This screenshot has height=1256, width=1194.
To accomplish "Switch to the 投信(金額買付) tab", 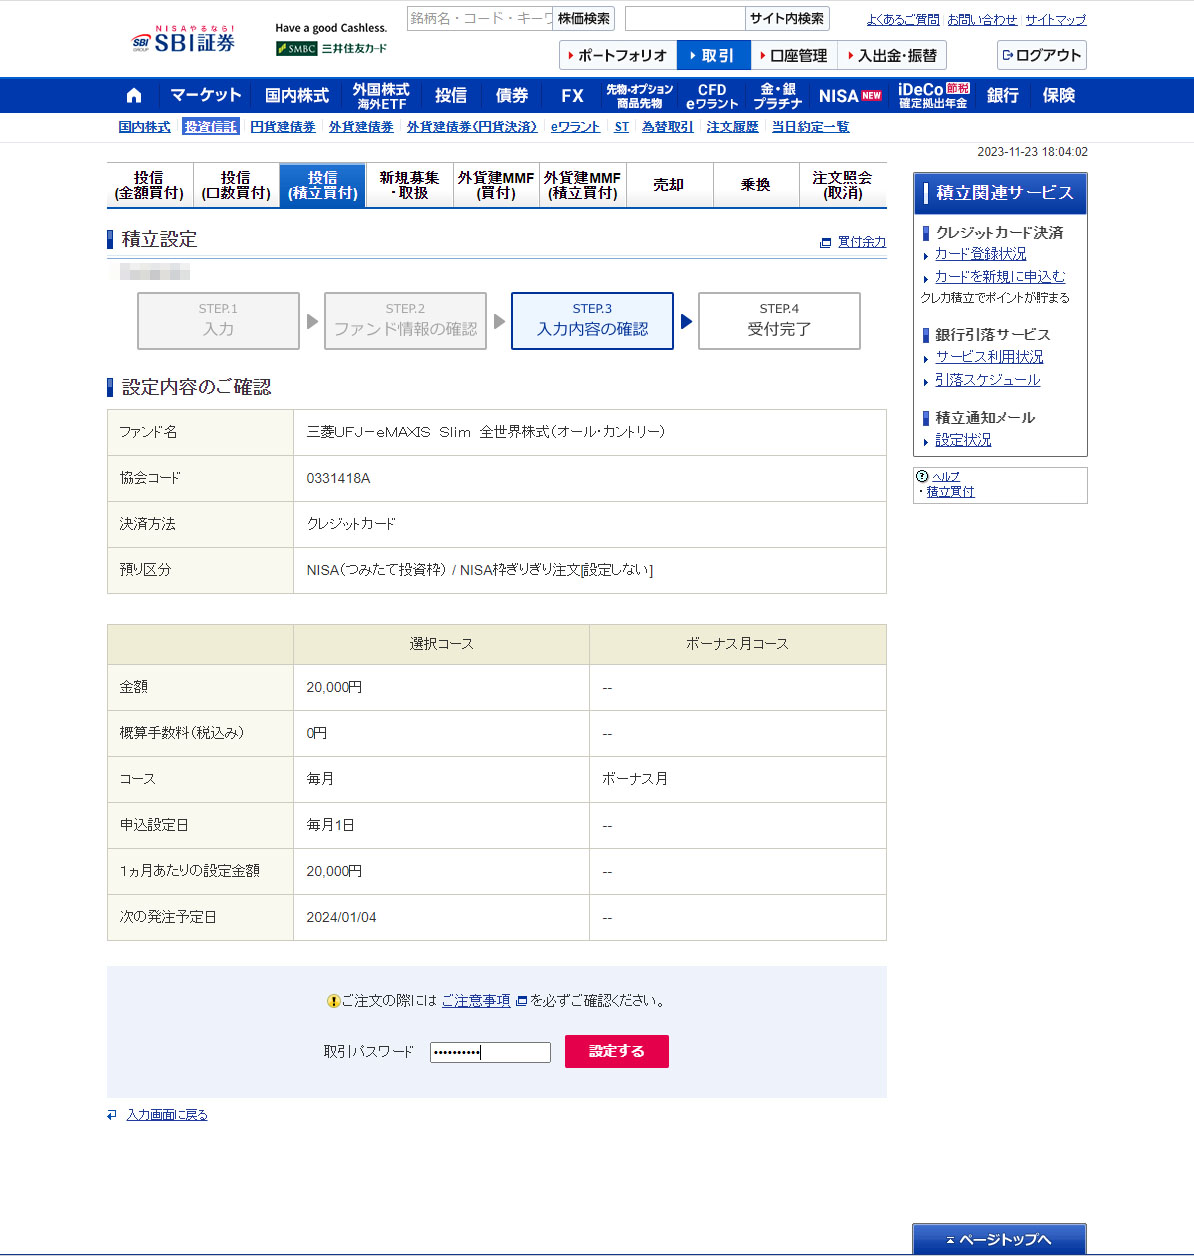I will coord(149,185).
